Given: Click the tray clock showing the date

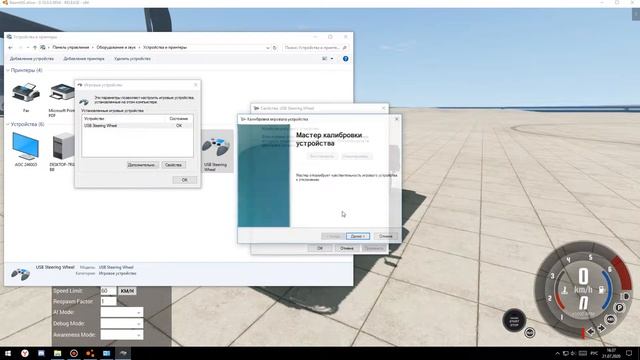Looking at the screenshot, I should point(611,353).
